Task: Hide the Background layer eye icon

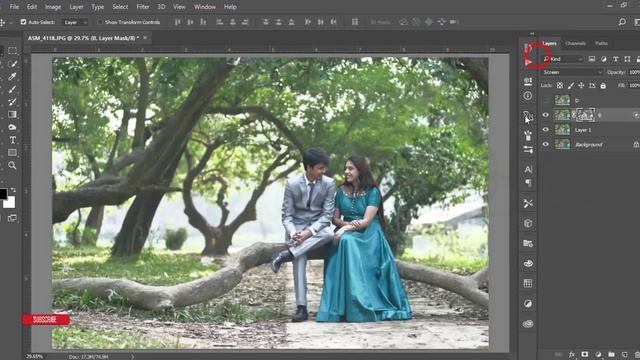Action: pos(546,144)
